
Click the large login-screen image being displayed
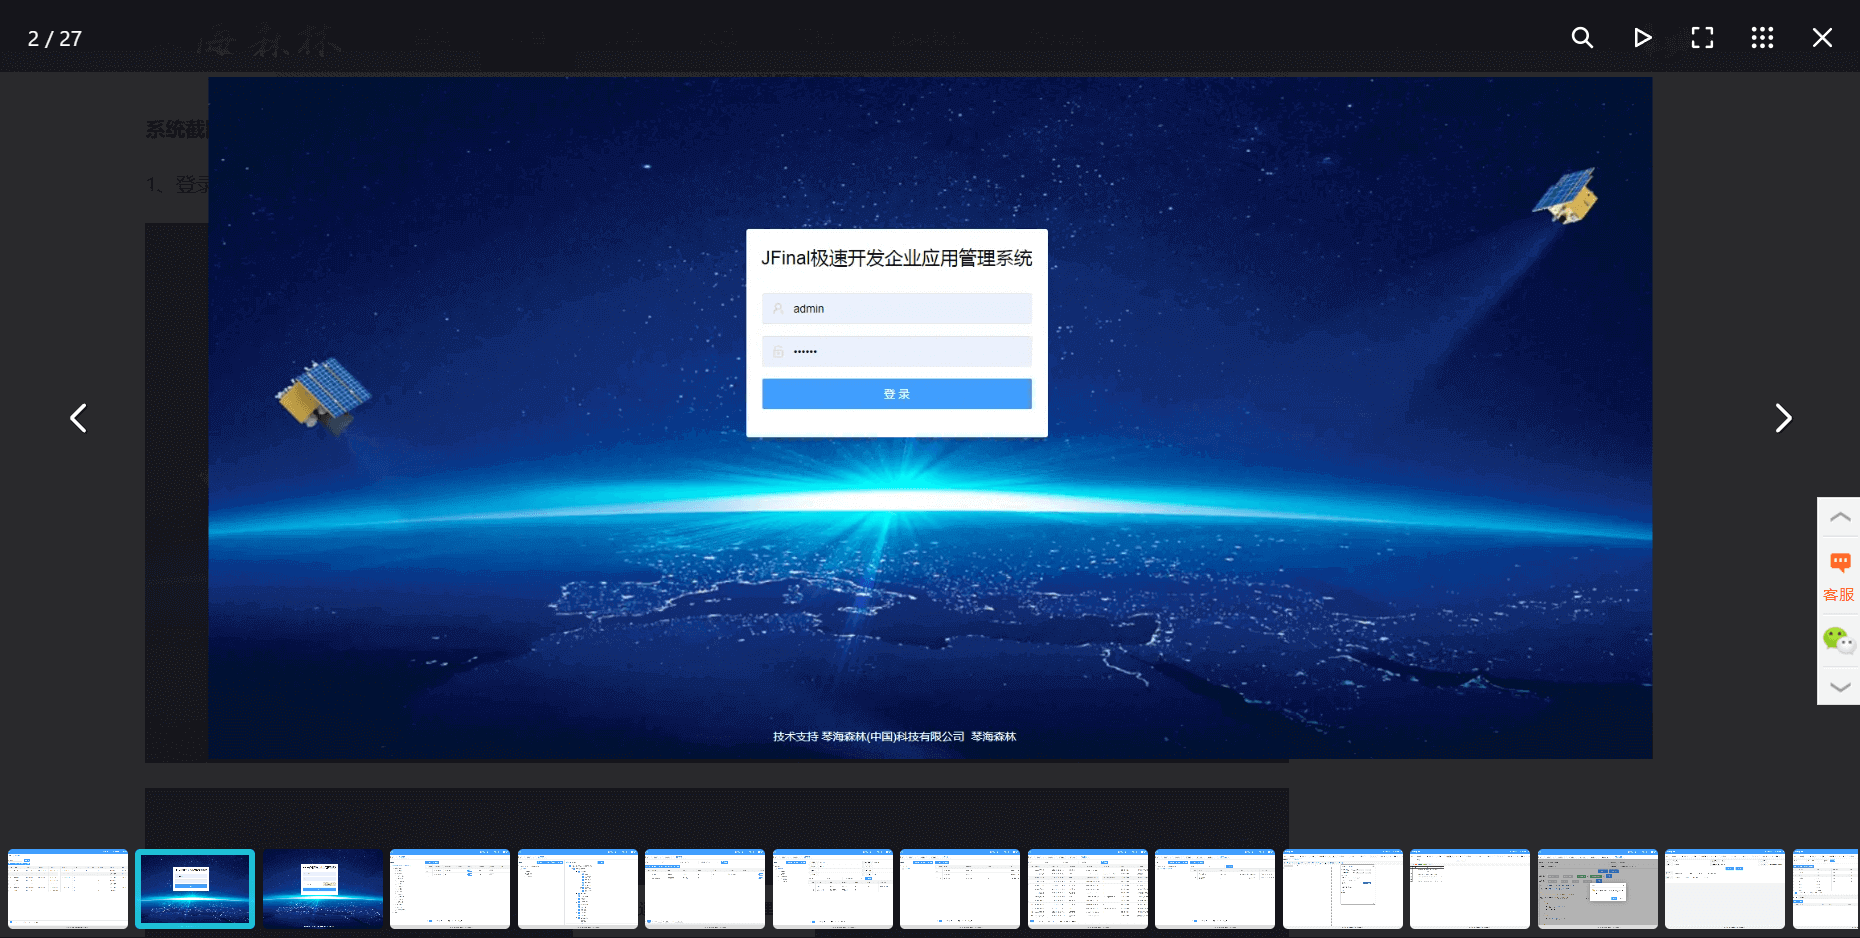click(x=930, y=418)
